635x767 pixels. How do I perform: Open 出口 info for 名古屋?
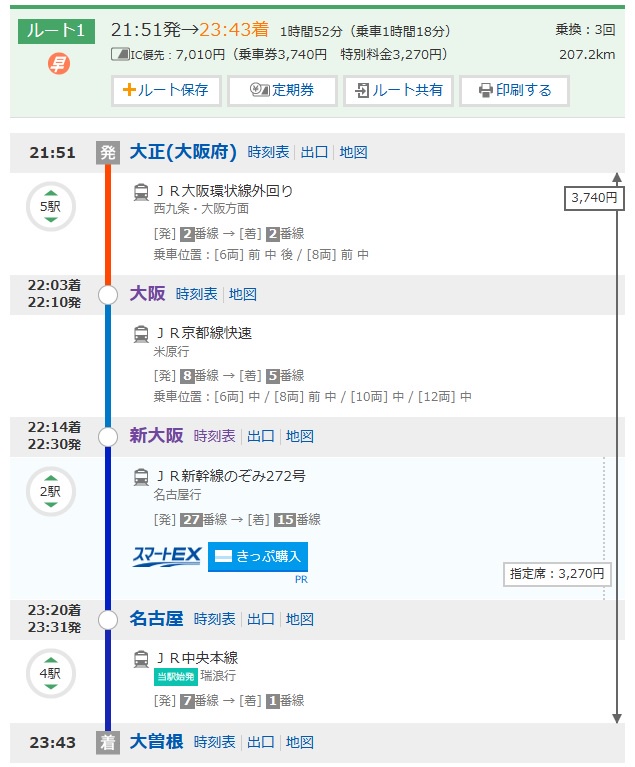tap(261, 619)
